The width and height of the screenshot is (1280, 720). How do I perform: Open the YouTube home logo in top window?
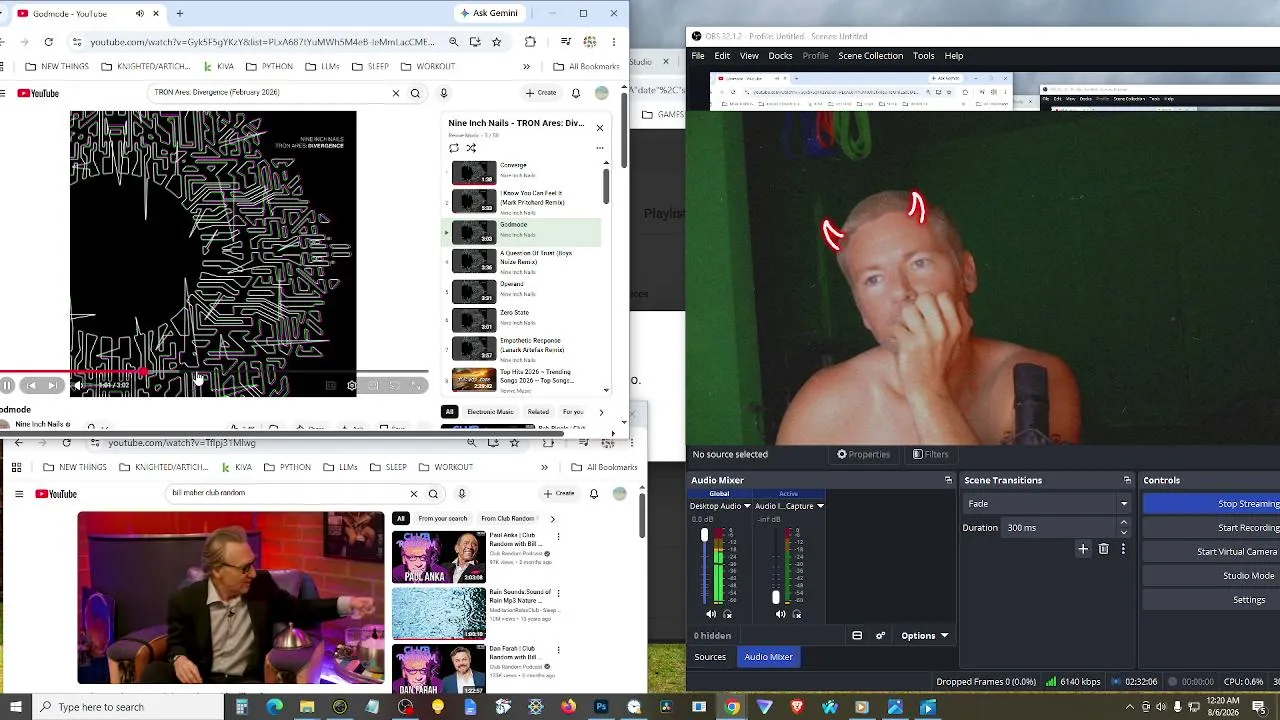click(x=38, y=93)
